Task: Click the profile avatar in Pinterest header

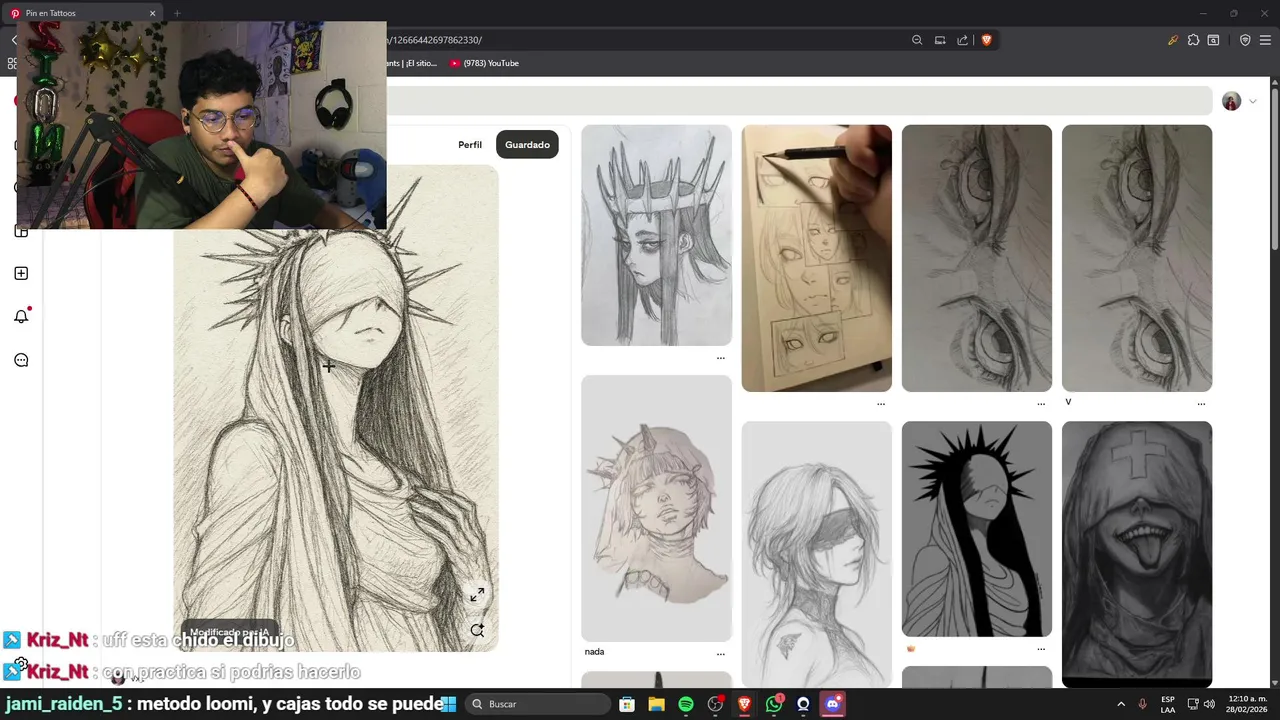Action: point(1231,101)
